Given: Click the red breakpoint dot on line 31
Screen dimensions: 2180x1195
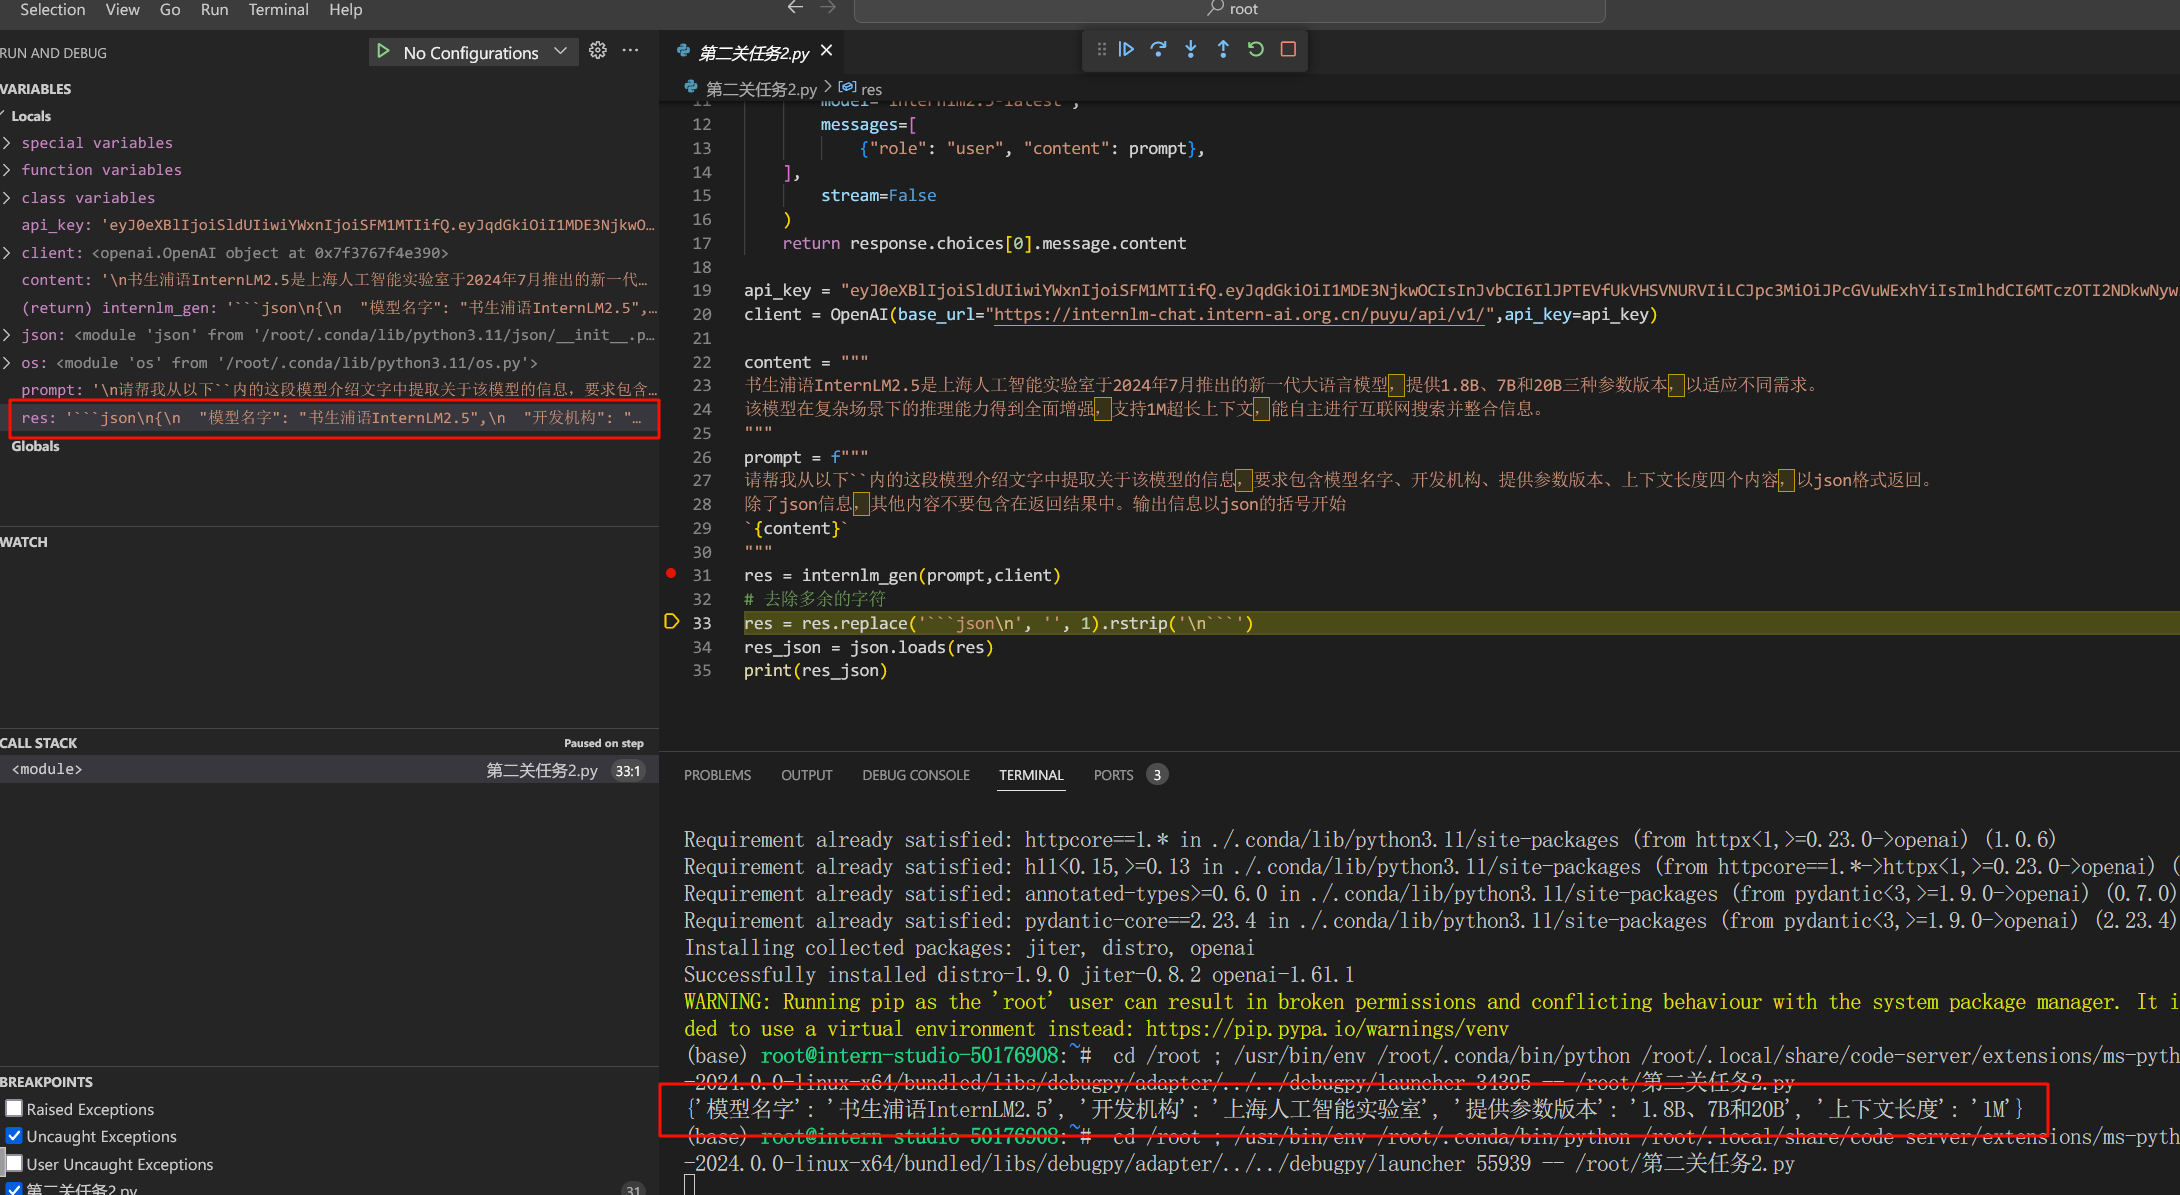Looking at the screenshot, I should pos(671,574).
